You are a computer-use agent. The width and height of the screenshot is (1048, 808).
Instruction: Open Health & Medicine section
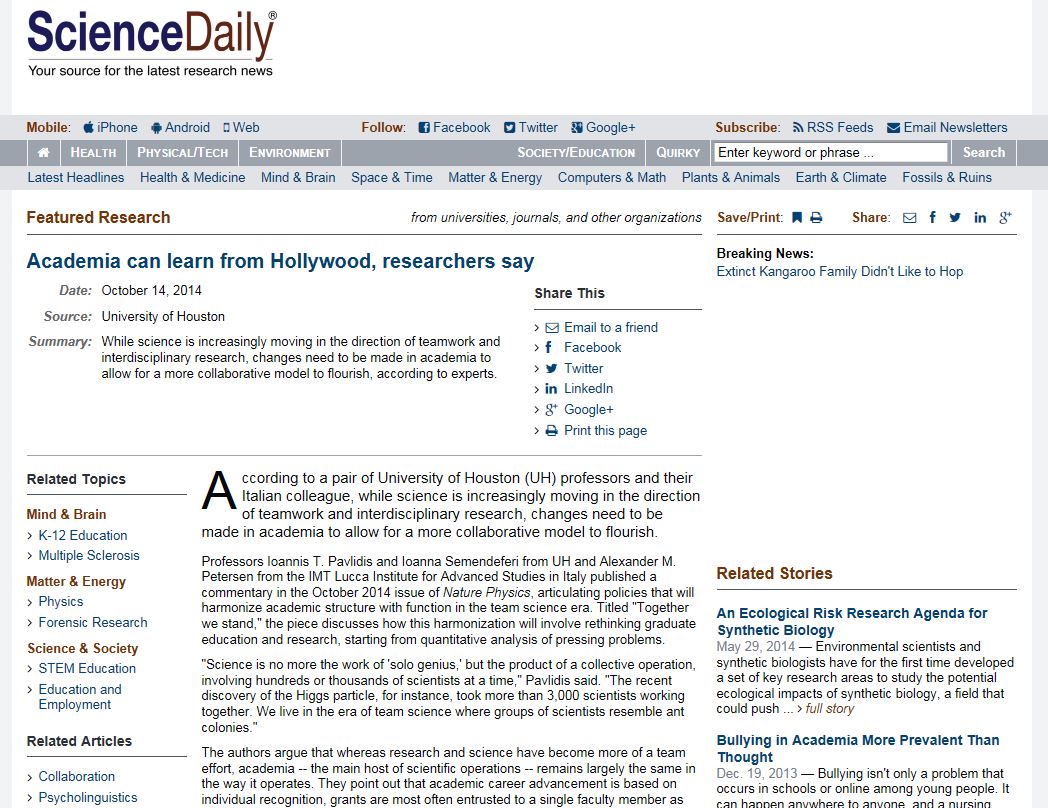click(x=192, y=178)
